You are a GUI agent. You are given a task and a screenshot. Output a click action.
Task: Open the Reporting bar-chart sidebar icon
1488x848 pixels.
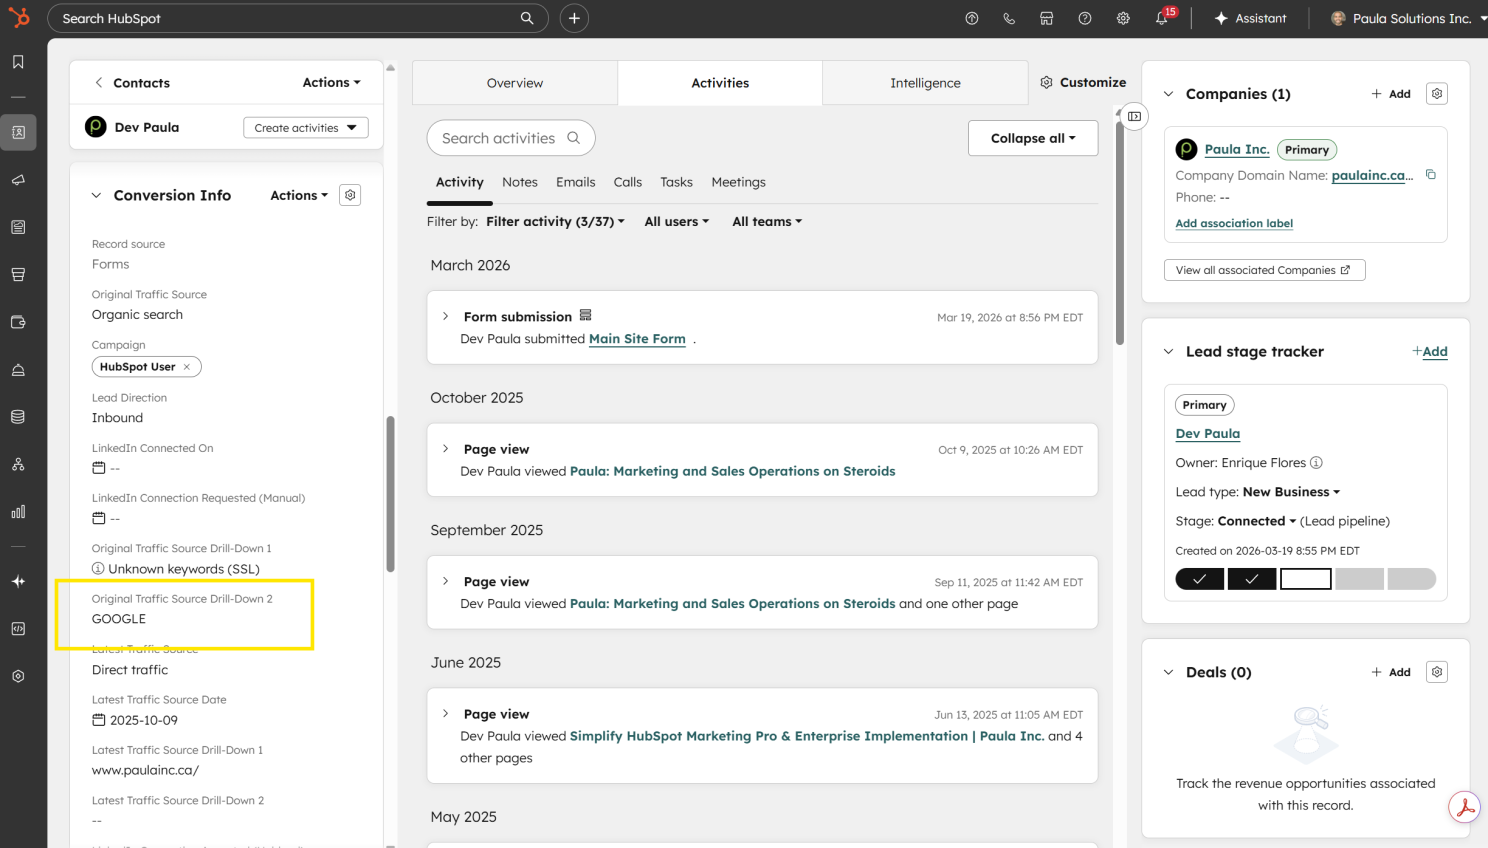(x=18, y=512)
